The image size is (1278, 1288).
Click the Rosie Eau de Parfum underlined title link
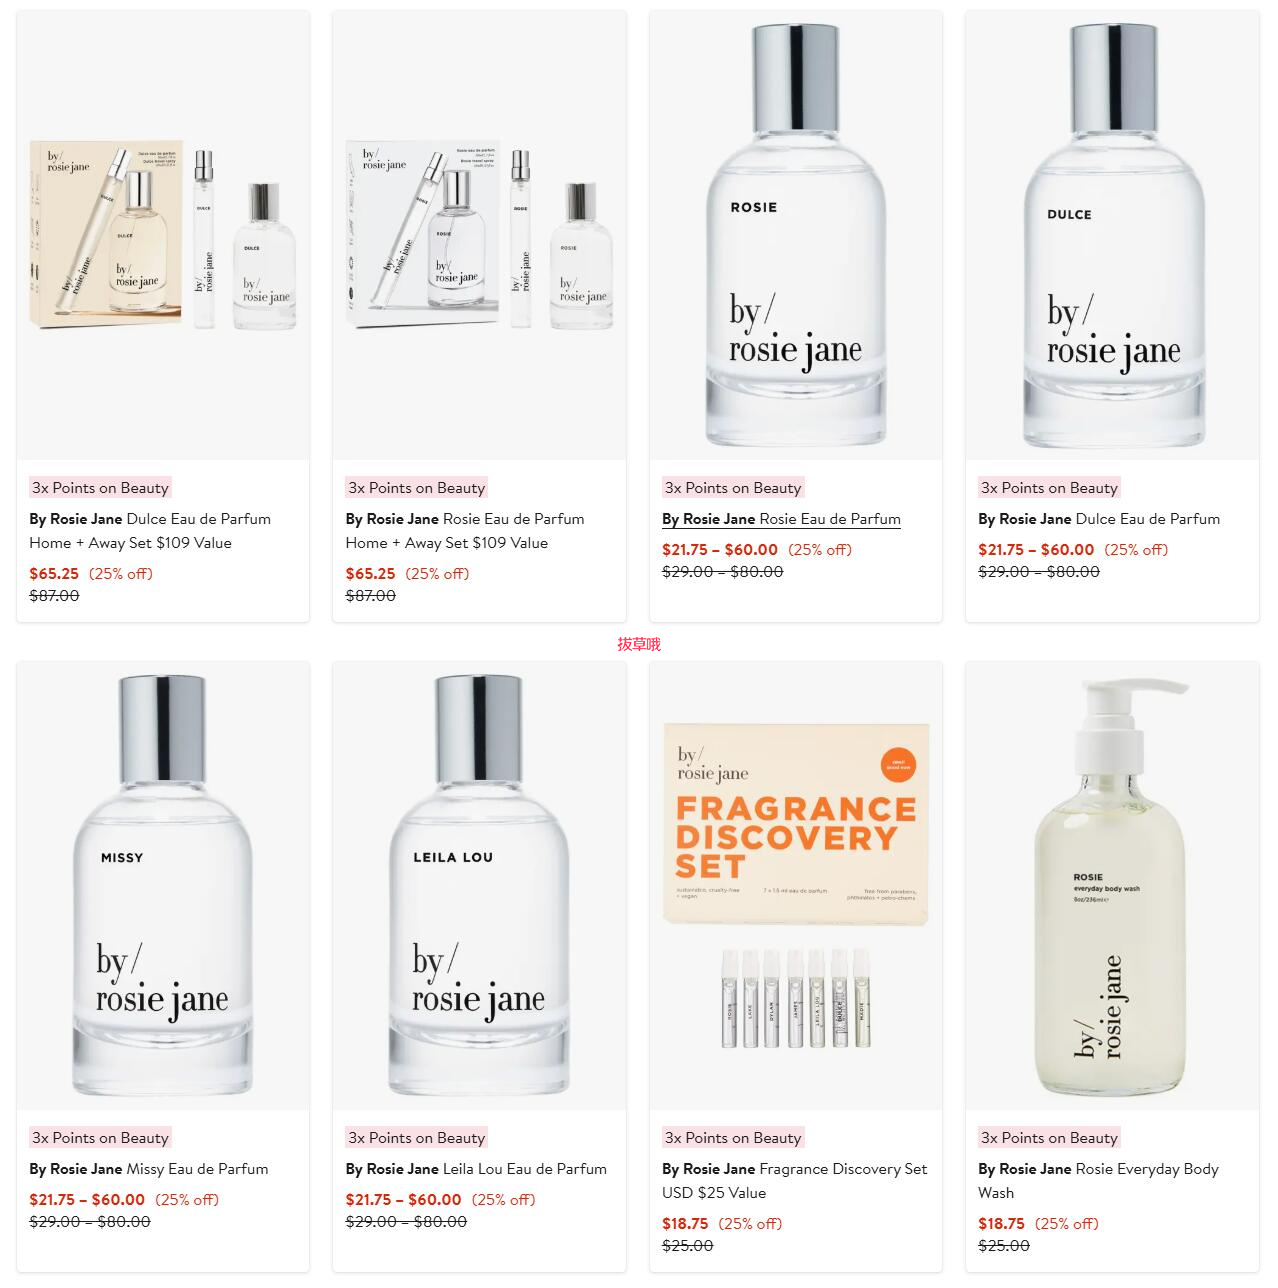click(x=781, y=519)
